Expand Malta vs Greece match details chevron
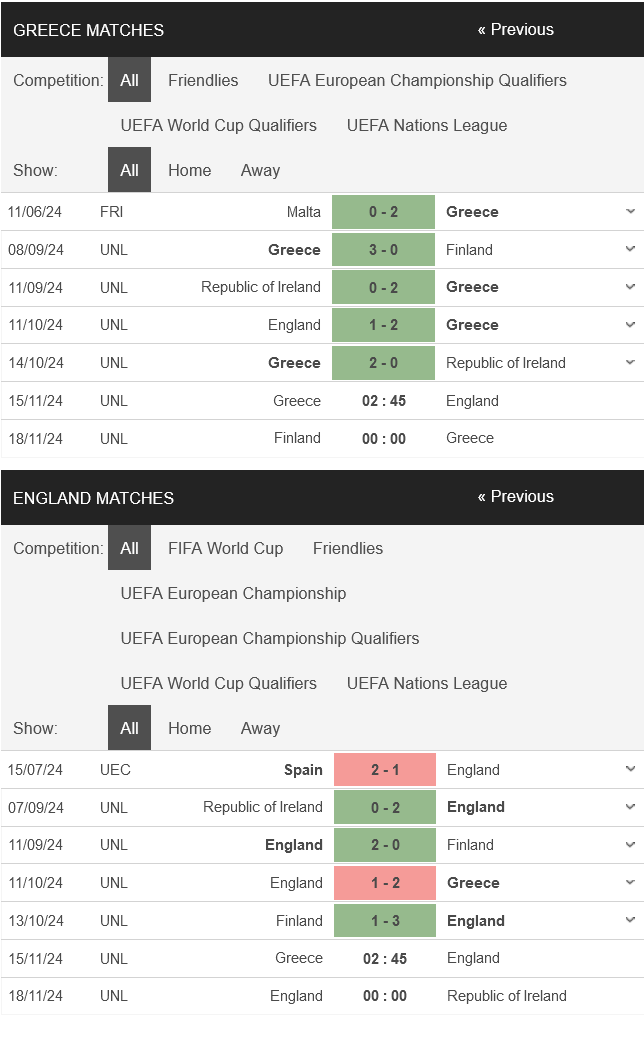Image resolution: width=644 pixels, height=1037 pixels. tap(629, 212)
